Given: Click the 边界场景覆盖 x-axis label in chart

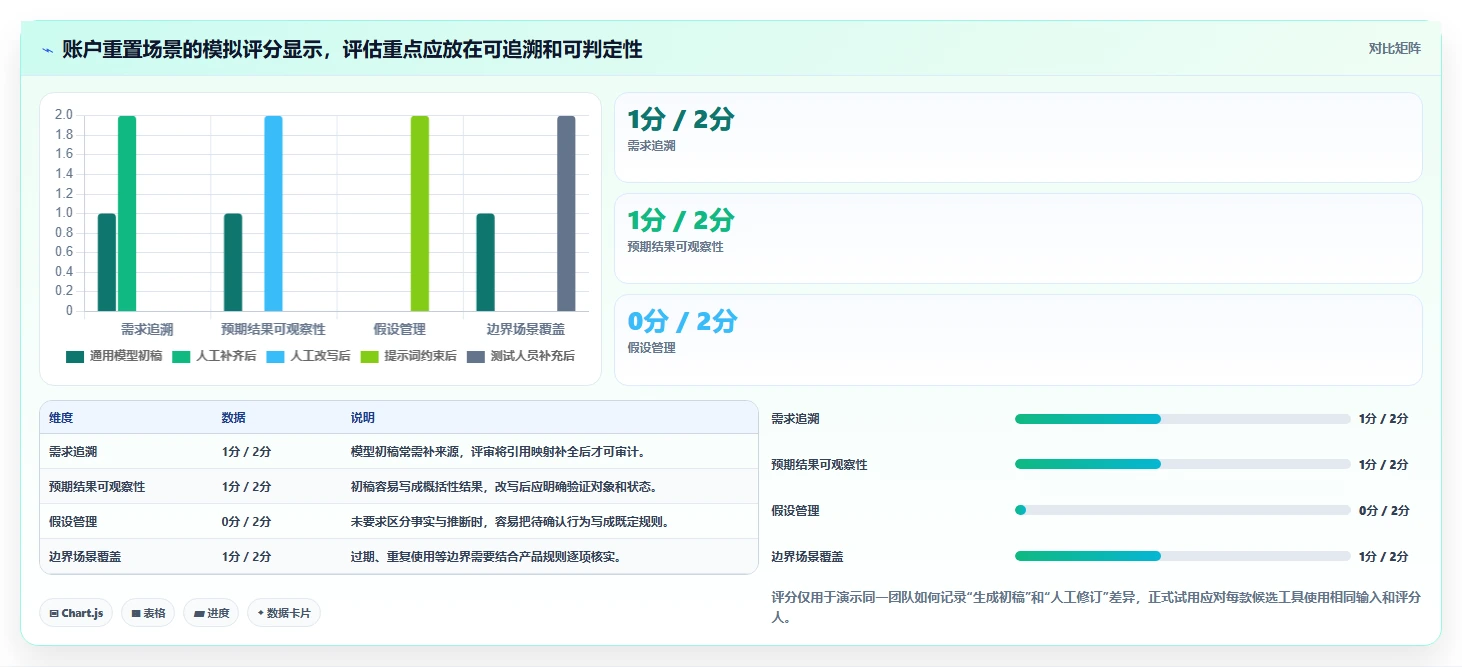Looking at the screenshot, I should tap(526, 329).
